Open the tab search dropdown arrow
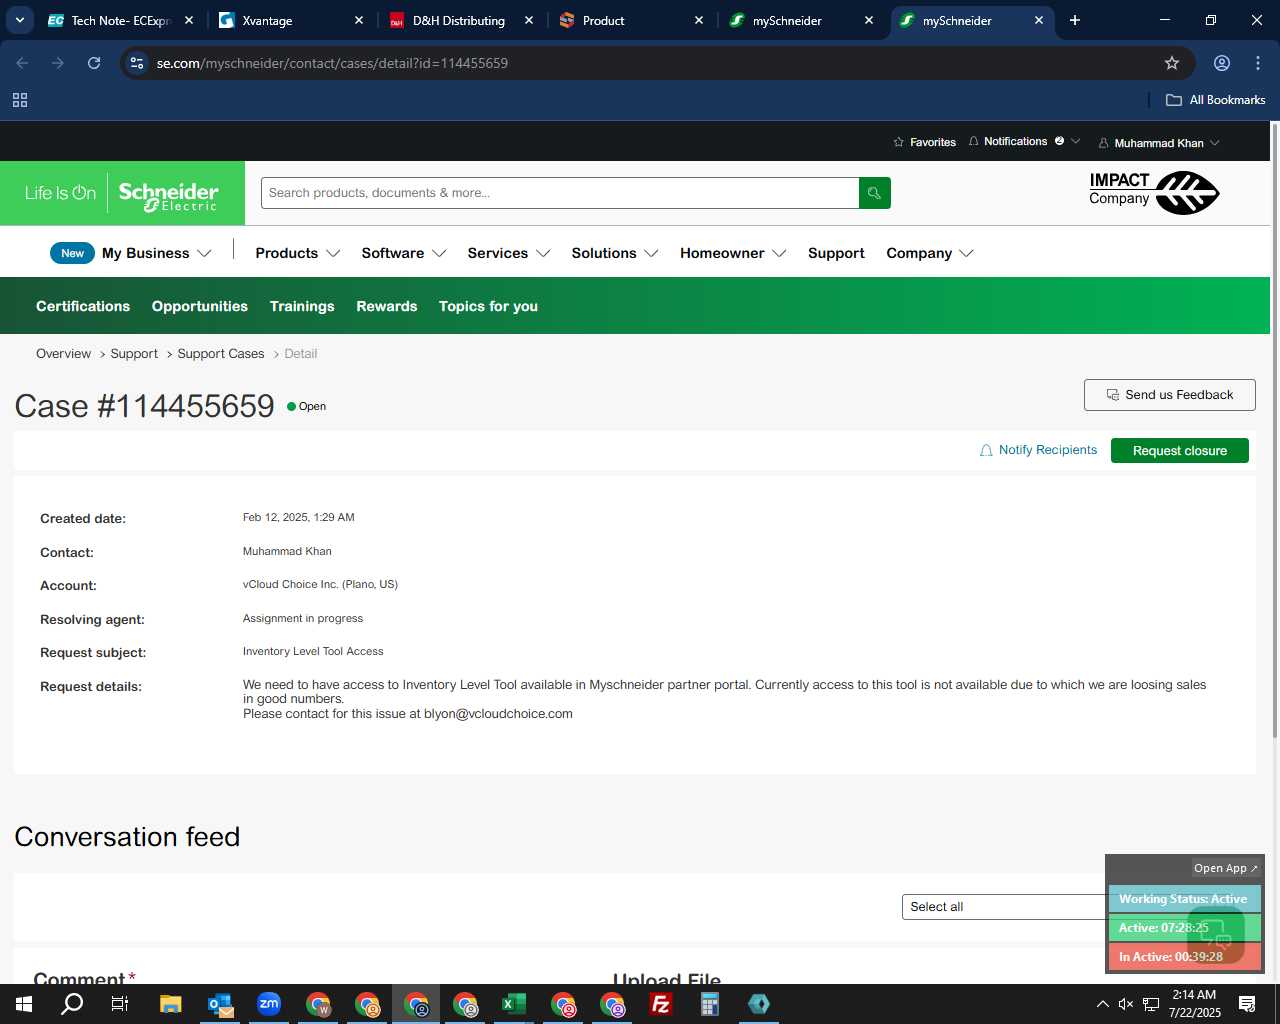The height and width of the screenshot is (1024, 1280). [20, 20]
